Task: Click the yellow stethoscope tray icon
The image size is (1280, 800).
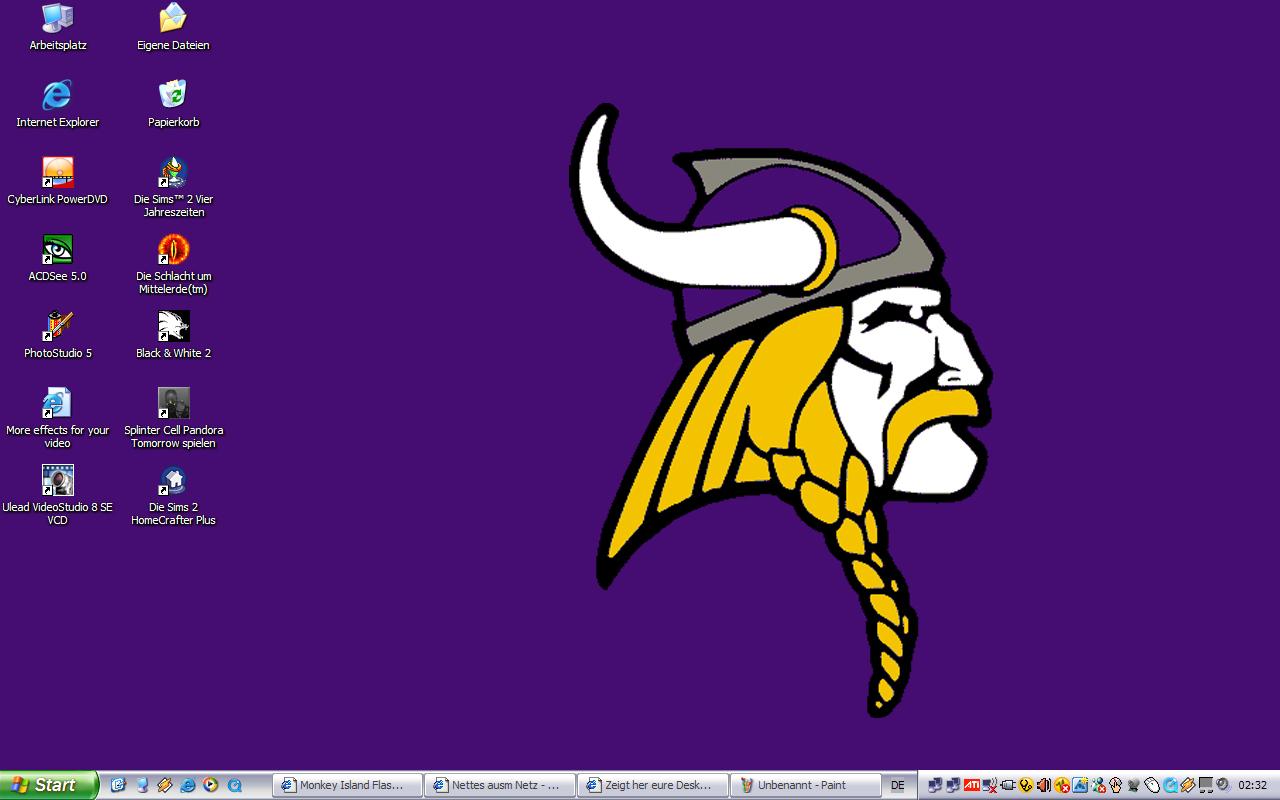Action: pos(1025,785)
